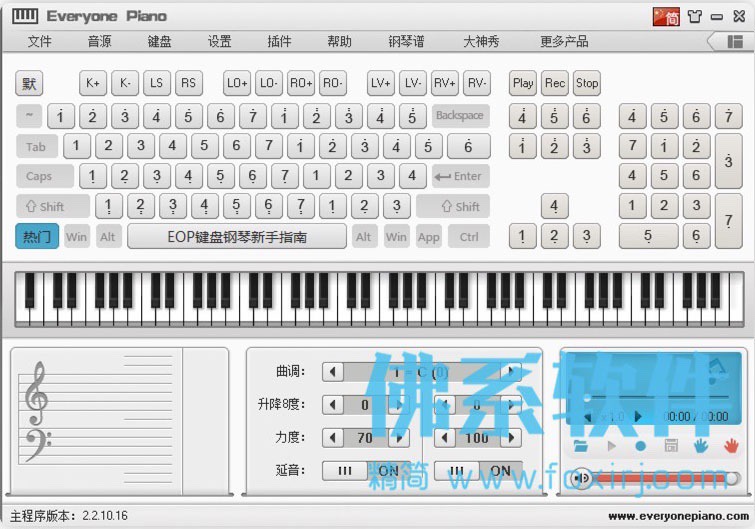Viewport: 755px width, 529px height.
Task: Decrease the 曲调 key with left arrow
Action: tap(333, 372)
